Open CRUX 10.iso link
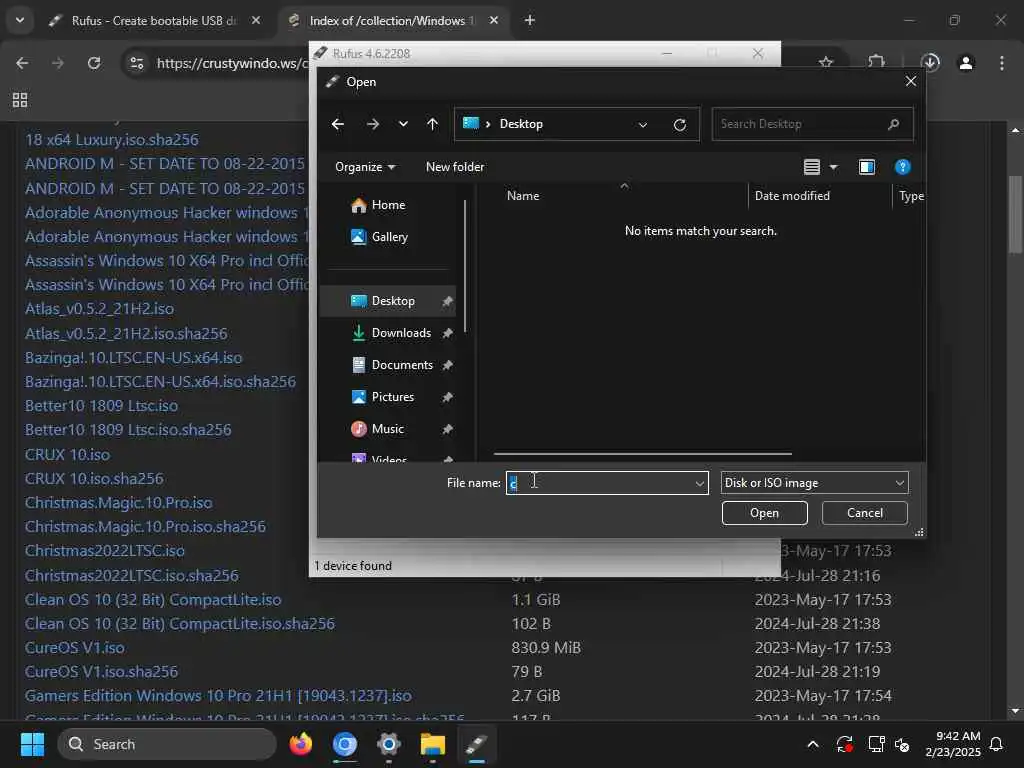Viewport: 1024px width, 768px height. 67,455
